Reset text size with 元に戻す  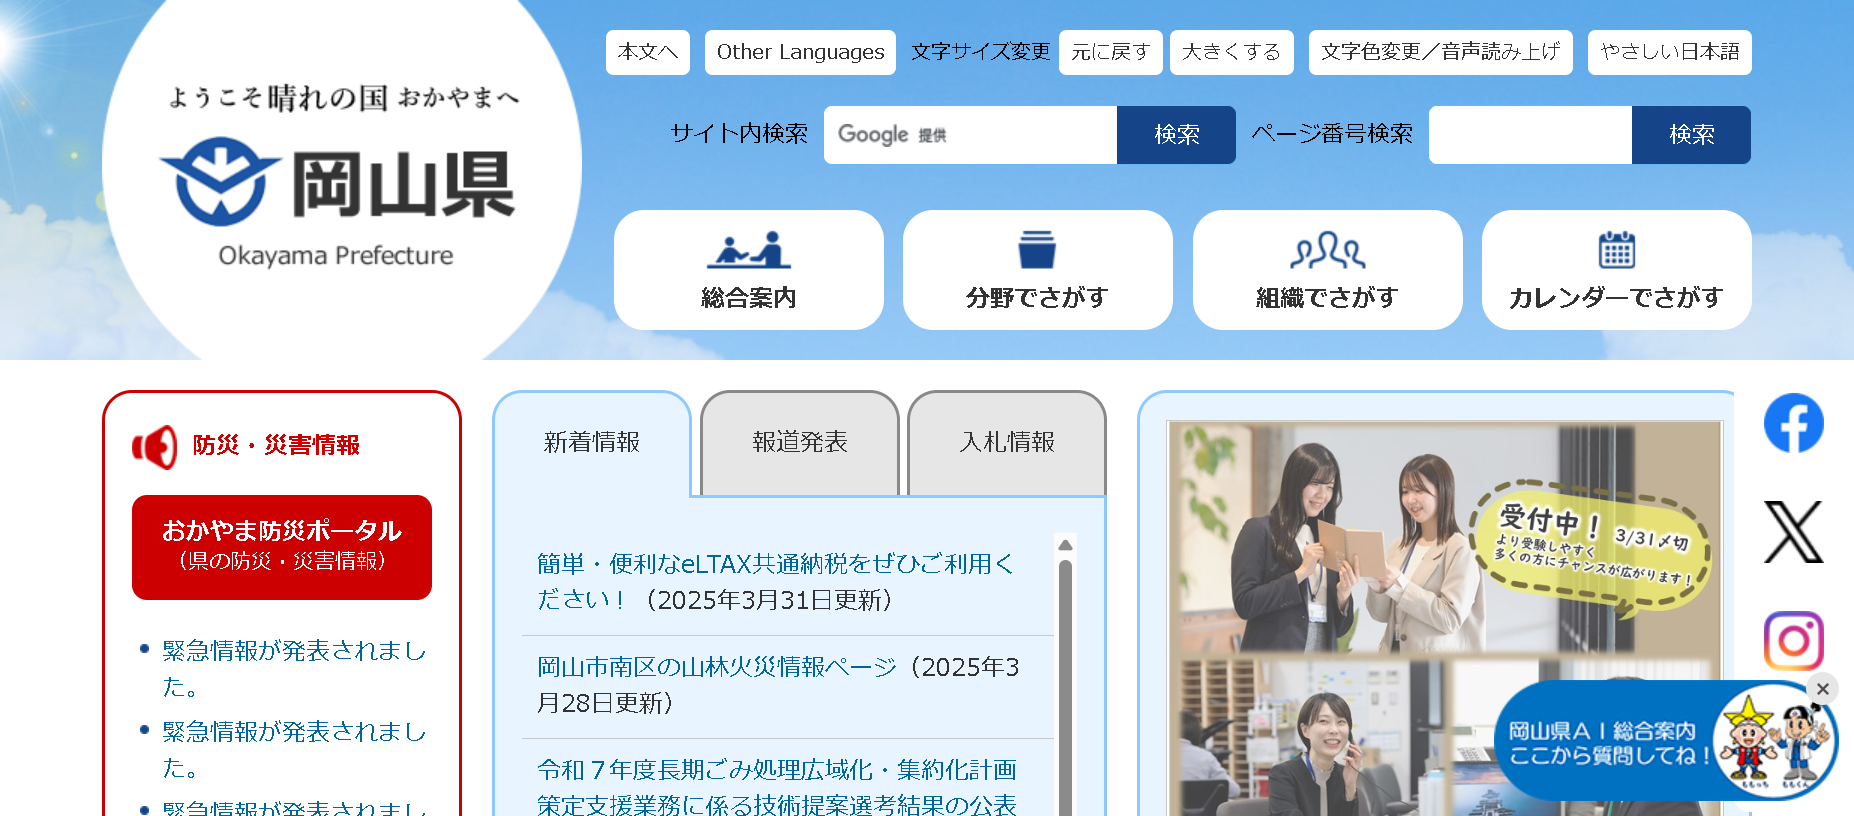[1111, 52]
